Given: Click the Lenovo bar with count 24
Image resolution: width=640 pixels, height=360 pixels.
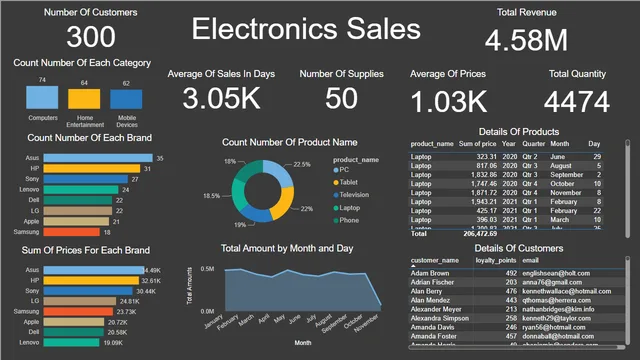Looking at the screenshot, I should (81, 189).
